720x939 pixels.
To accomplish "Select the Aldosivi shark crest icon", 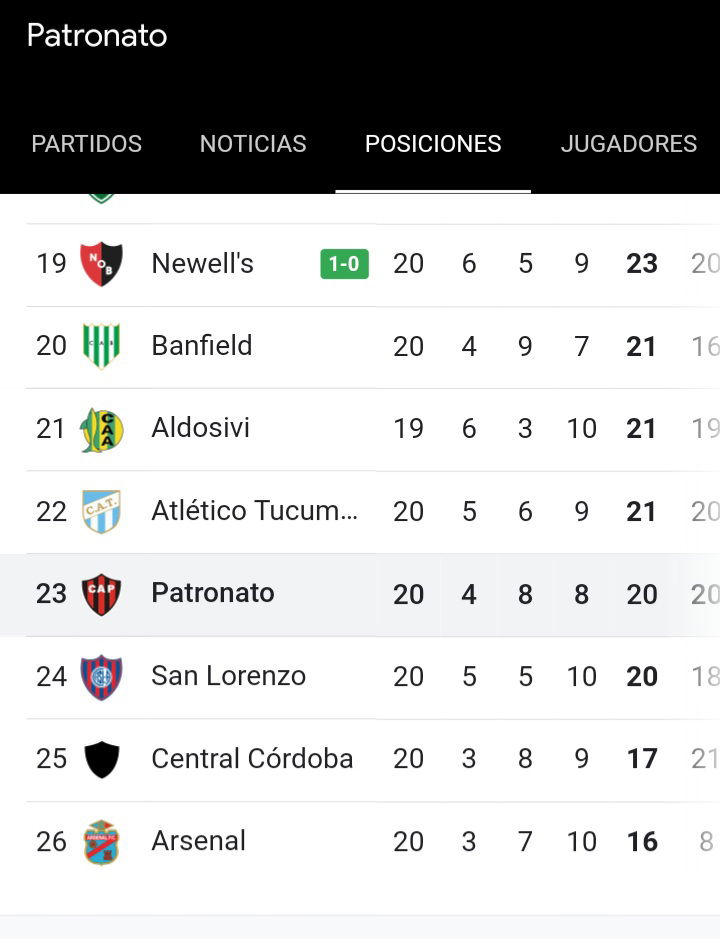I will [x=101, y=429].
